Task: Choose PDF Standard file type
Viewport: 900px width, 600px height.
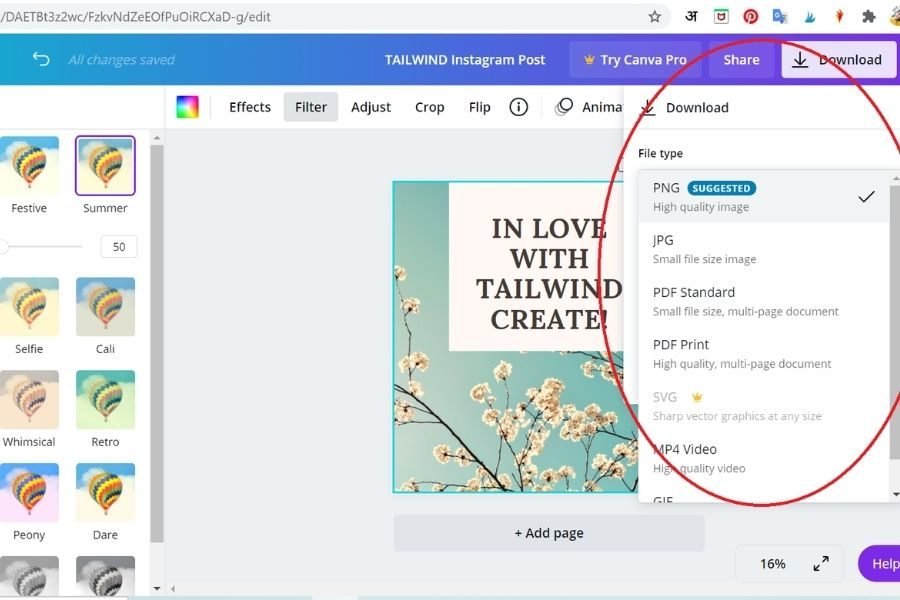Action: click(762, 301)
